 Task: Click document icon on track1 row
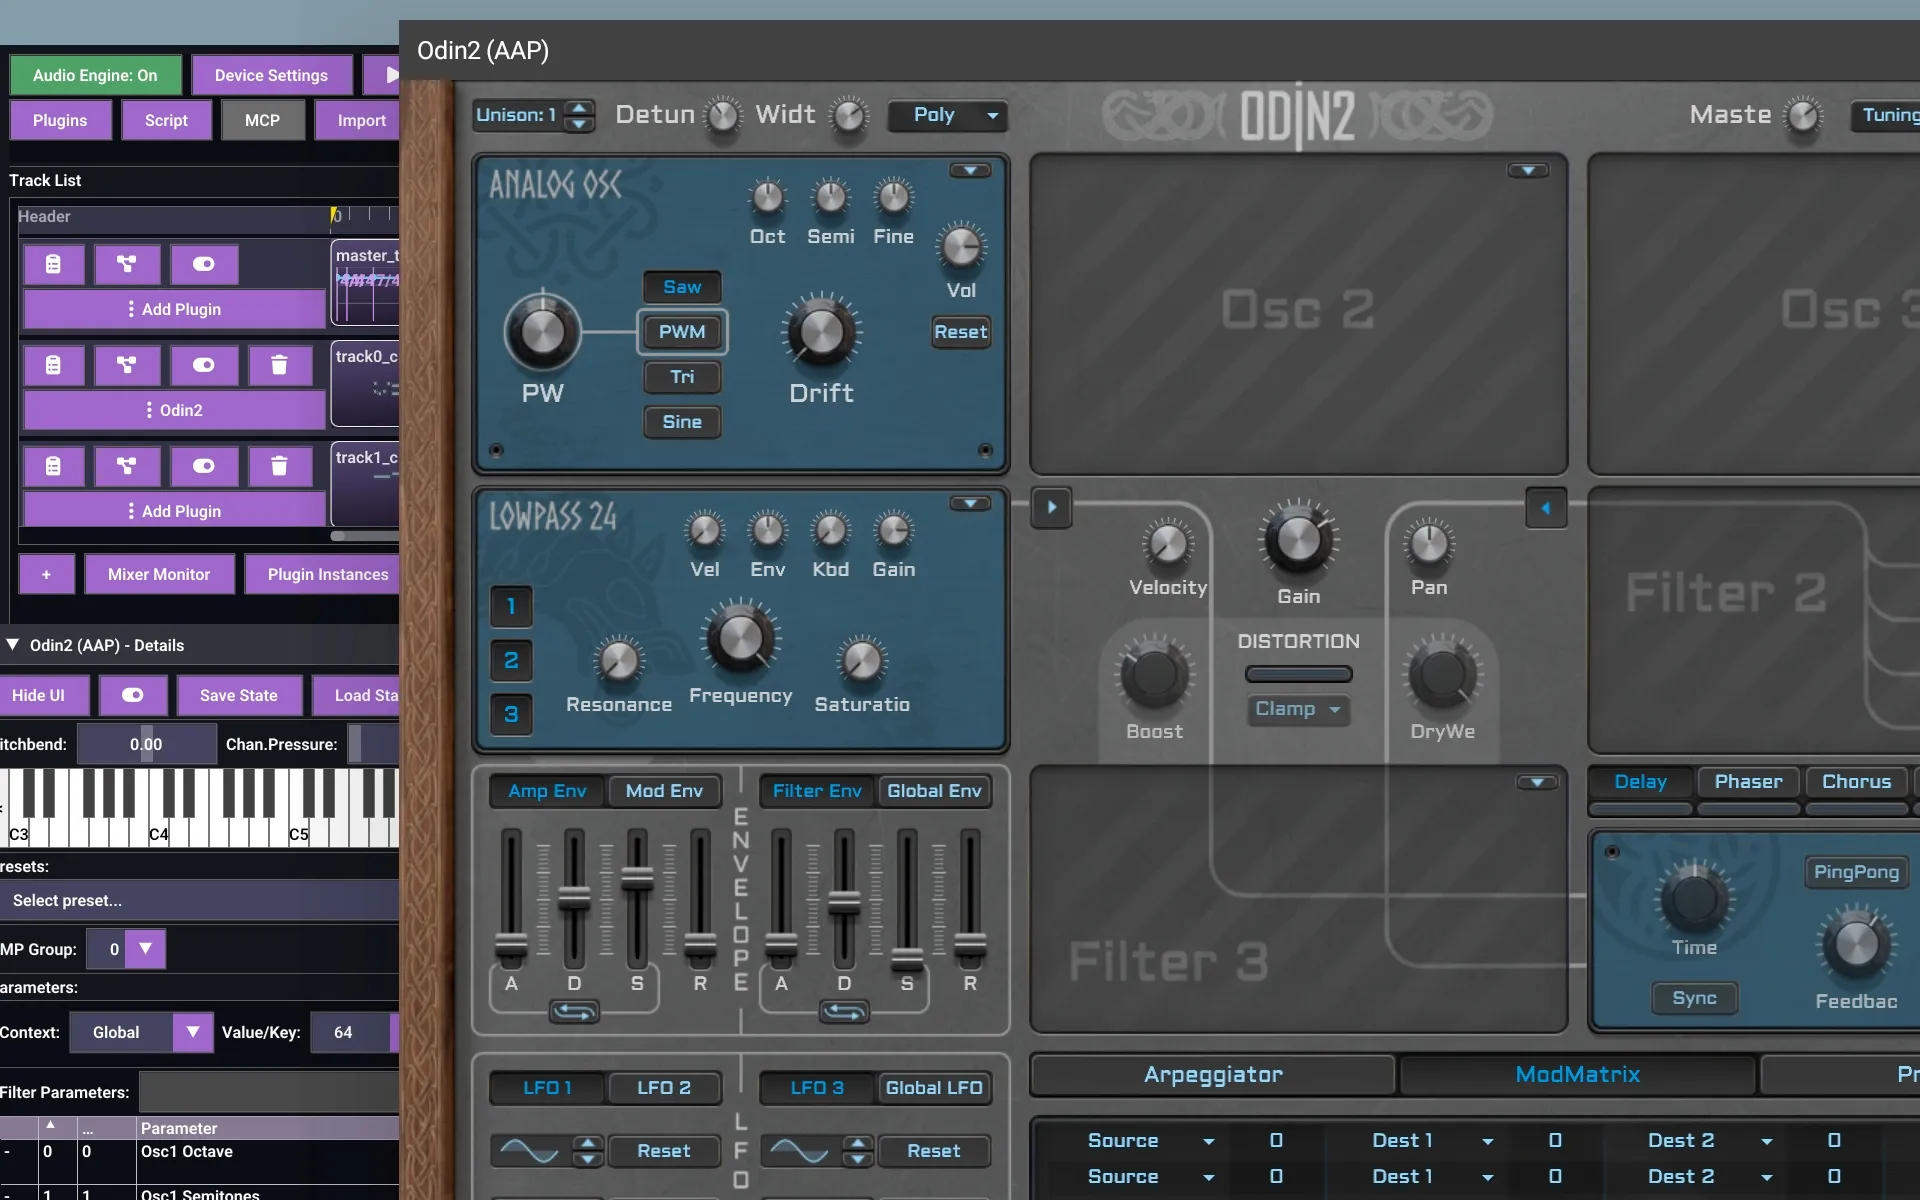coord(53,466)
